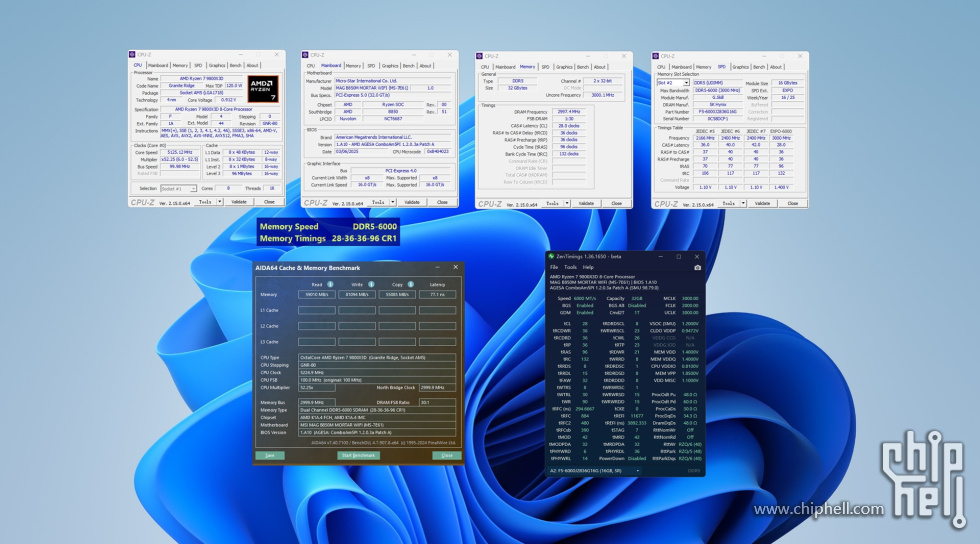Click the CAS# Latency (CL) value in CPU-Z Memory
This screenshot has height=544, width=980.
(569, 126)
